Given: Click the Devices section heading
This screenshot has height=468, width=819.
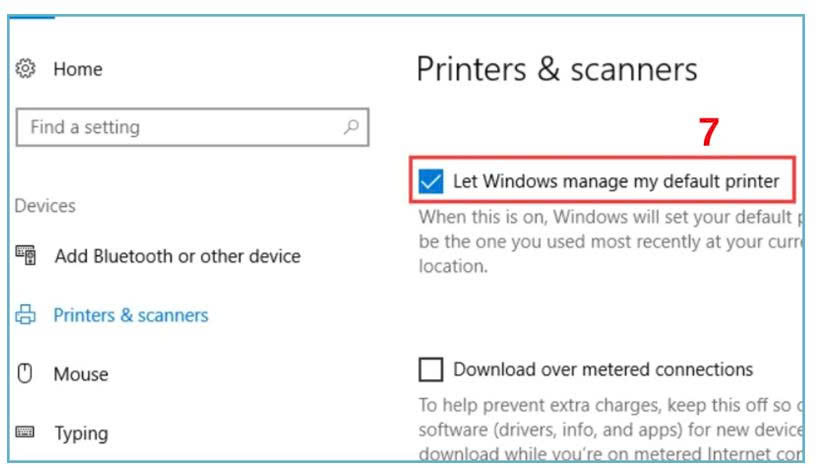Looking at the screenshot, I should click(45, 206).
